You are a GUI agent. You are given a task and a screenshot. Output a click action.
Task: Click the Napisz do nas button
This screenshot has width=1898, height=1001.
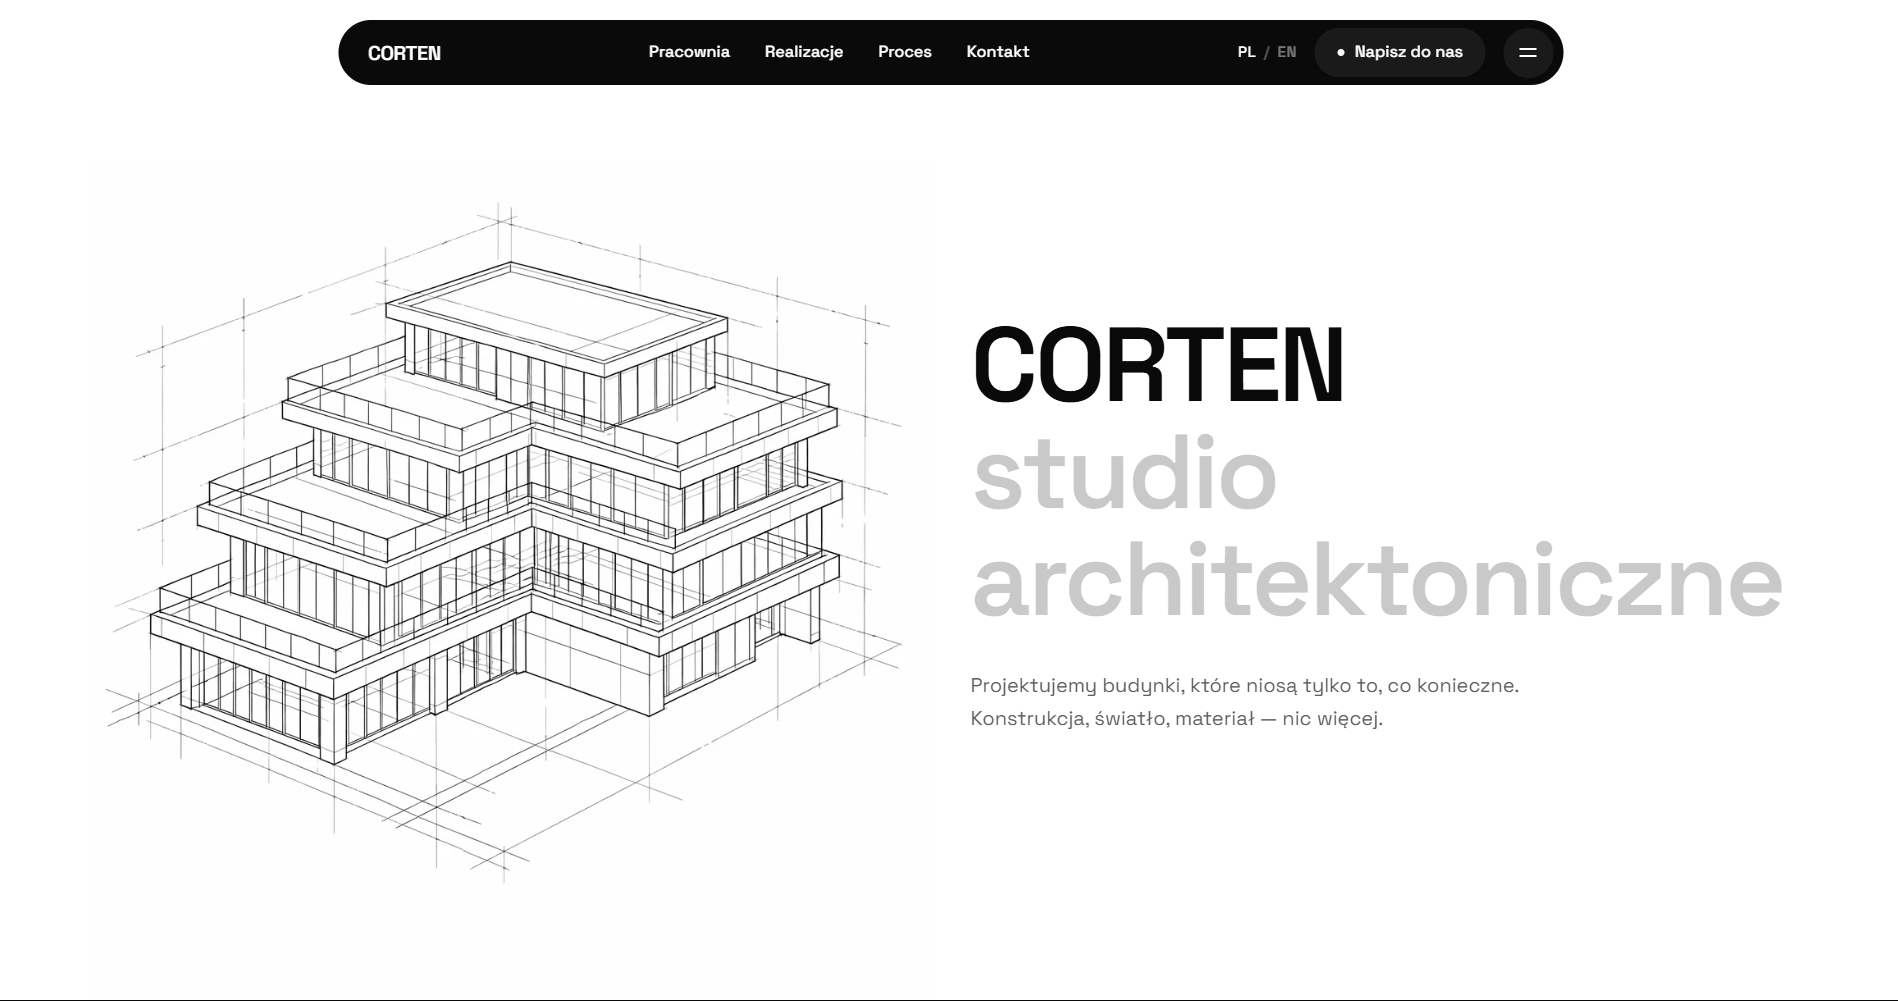click(x=1399, y=52)
